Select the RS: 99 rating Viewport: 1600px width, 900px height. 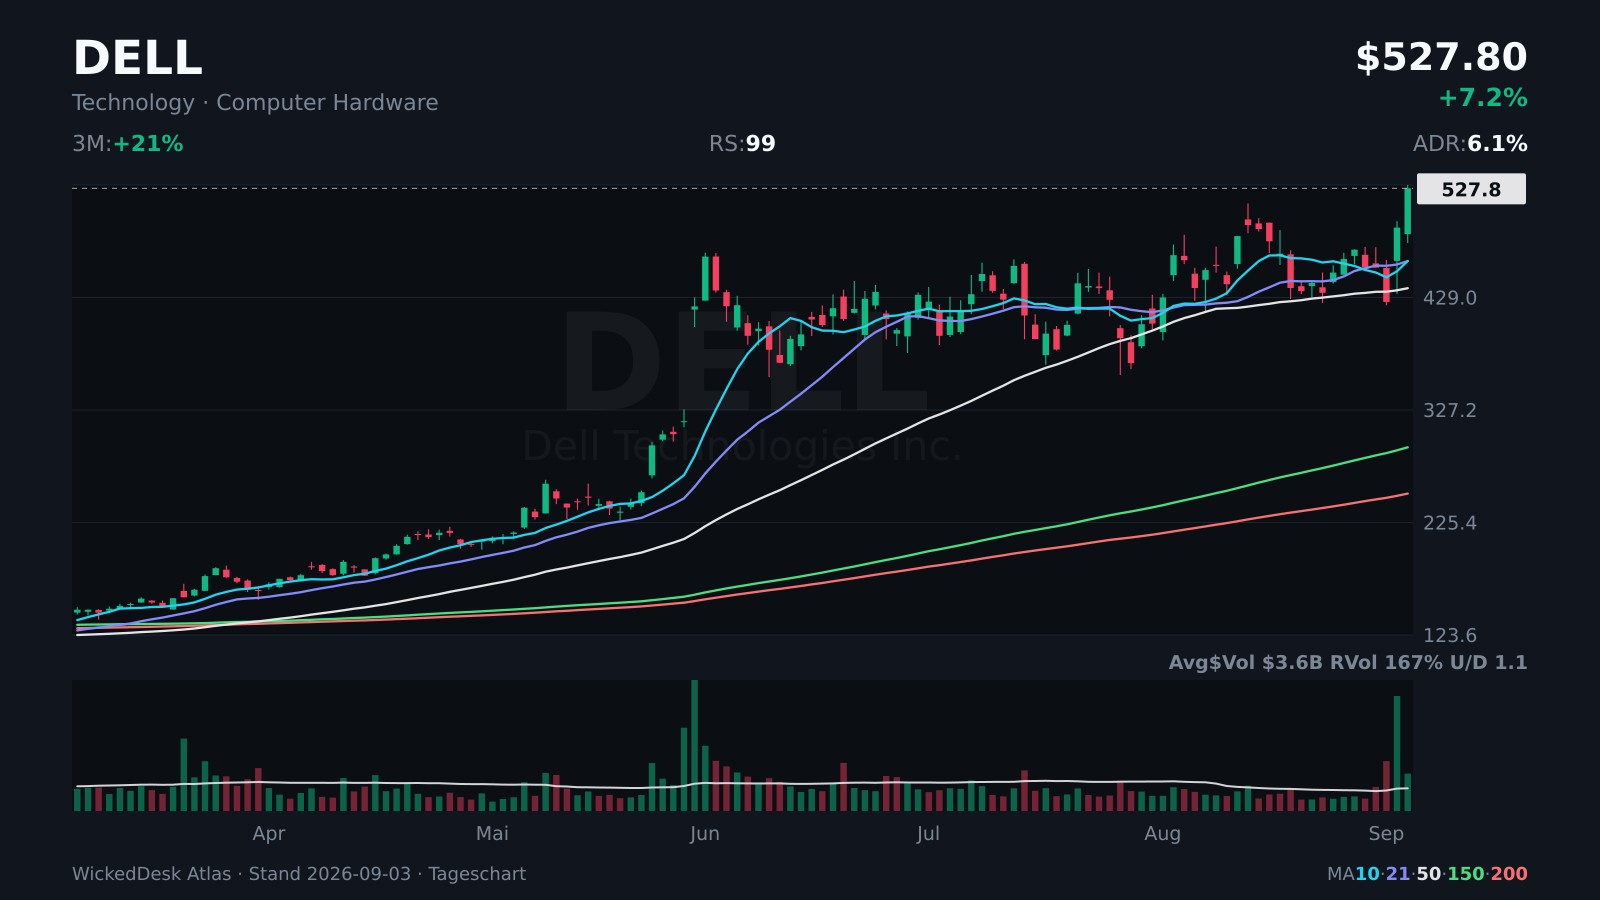point(742,144)
